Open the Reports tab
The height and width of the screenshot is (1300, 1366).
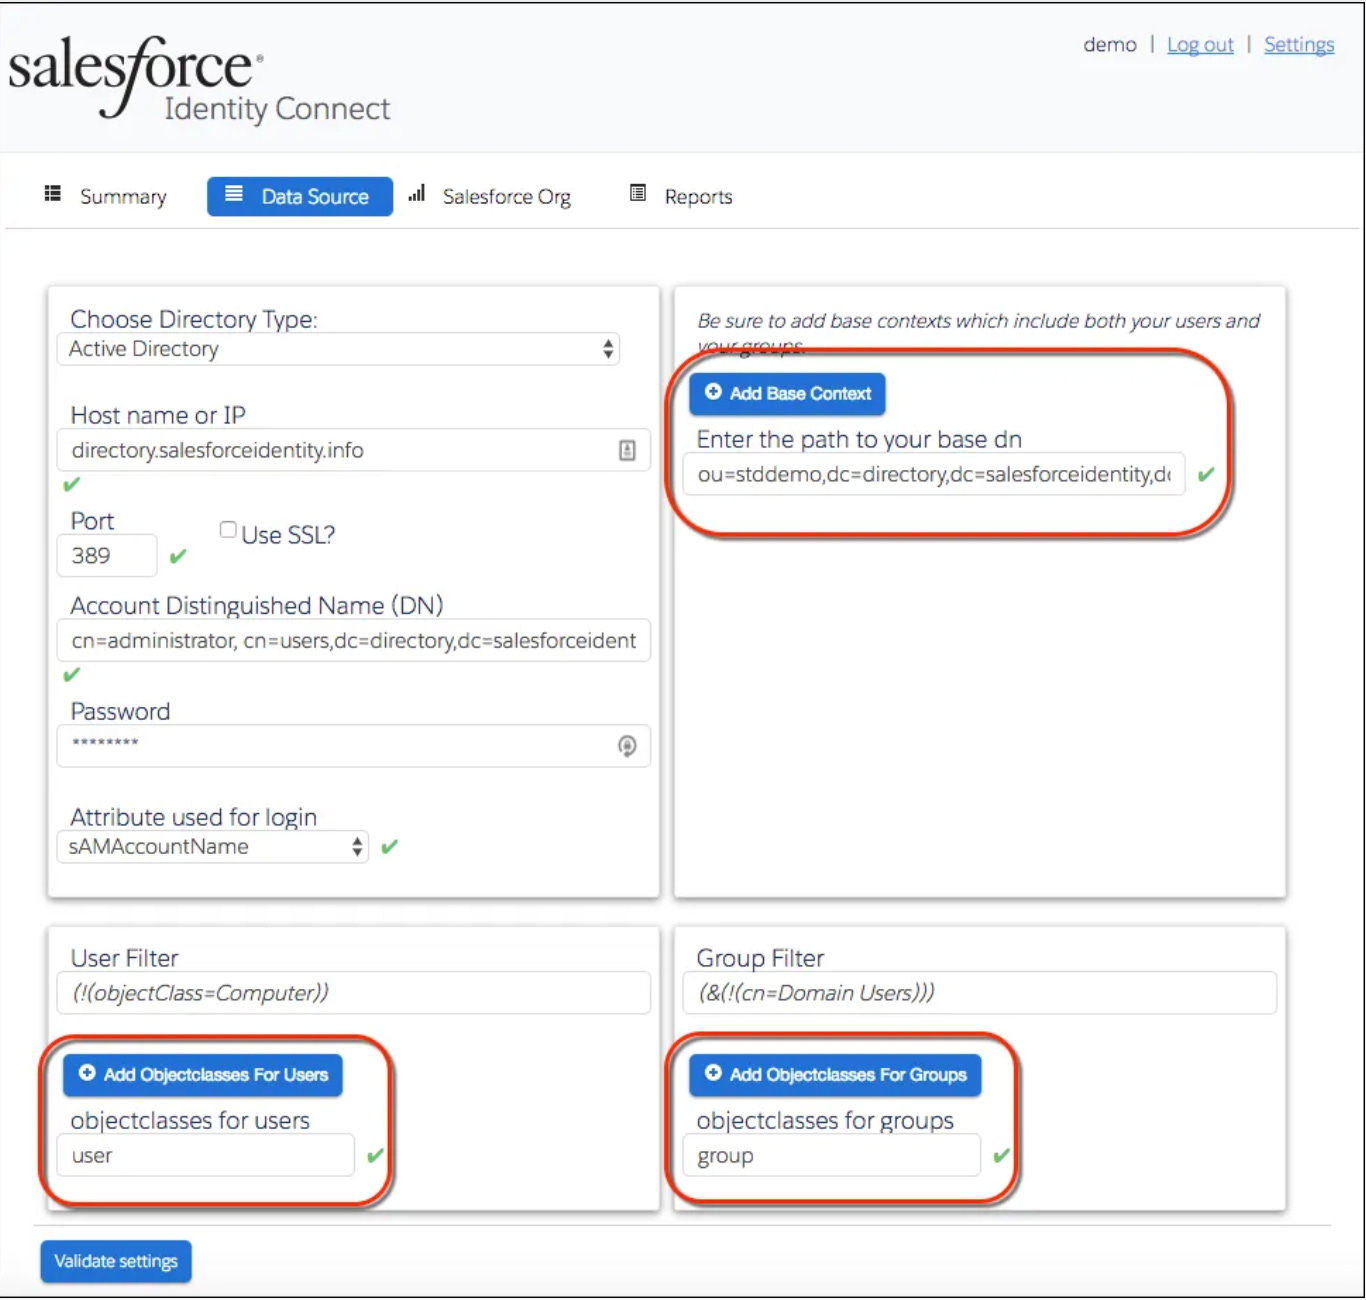(681, 196)
